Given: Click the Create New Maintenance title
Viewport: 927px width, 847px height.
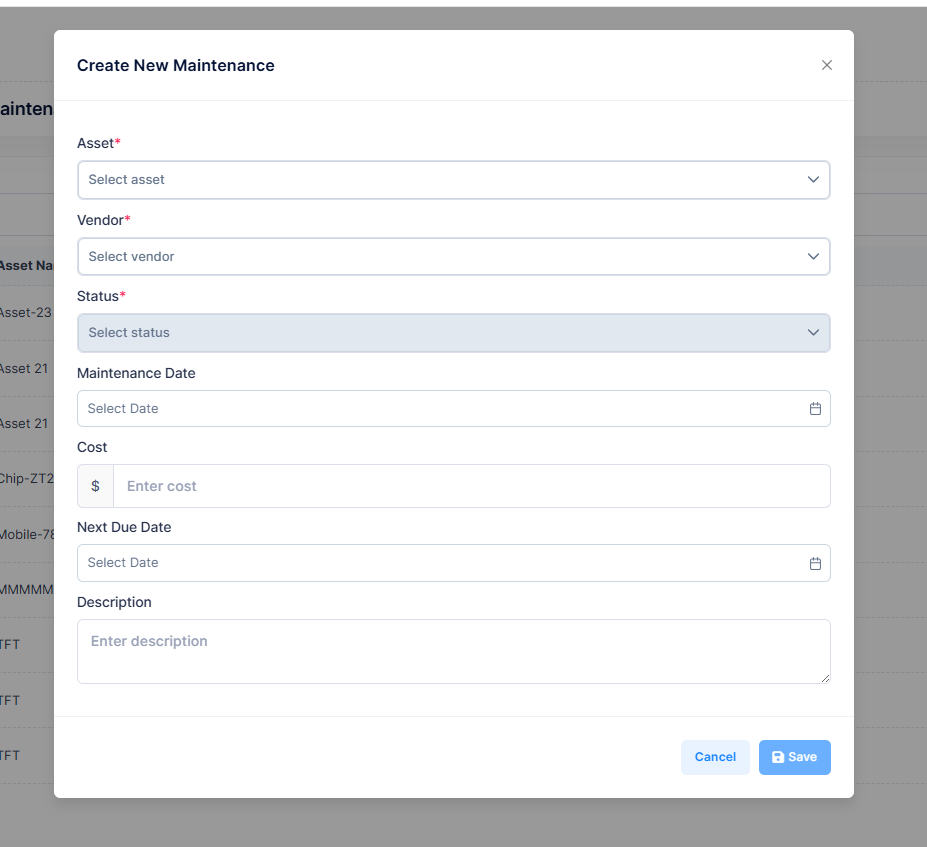Looking at the screenshot, I should 176,65.
